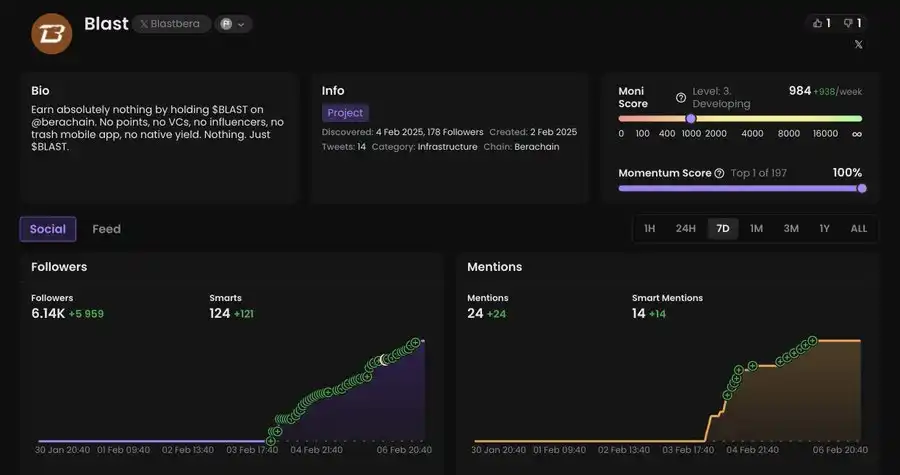The width and height of the screenshot is (900, 475).
Task: Select the Social tab
Action: [47, 229]
